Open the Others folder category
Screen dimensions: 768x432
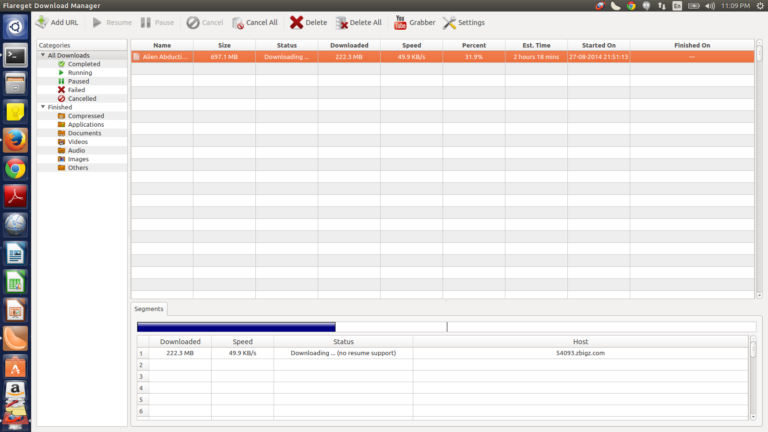pyautogui.click(x=78, y=168)
